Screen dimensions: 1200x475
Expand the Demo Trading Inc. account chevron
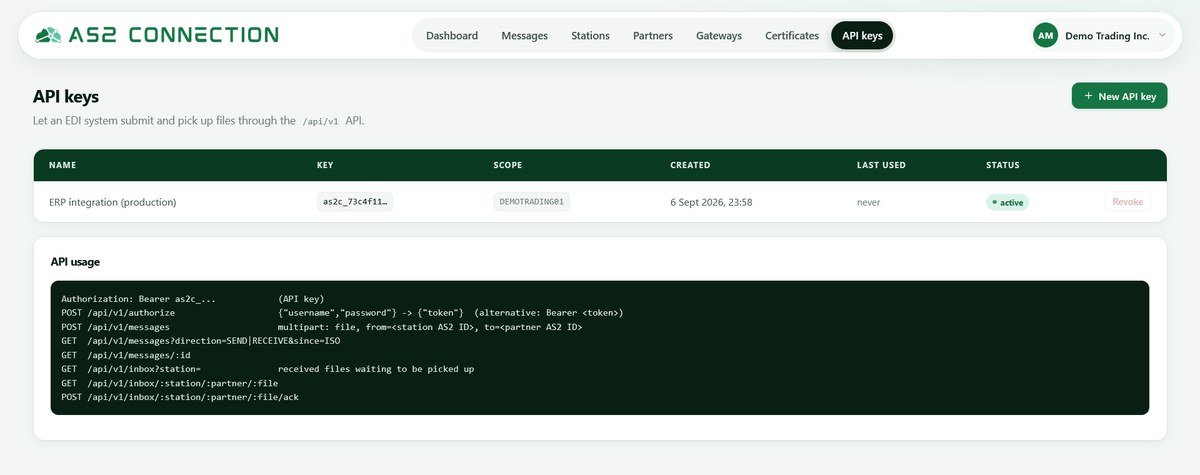[1162, 35]
